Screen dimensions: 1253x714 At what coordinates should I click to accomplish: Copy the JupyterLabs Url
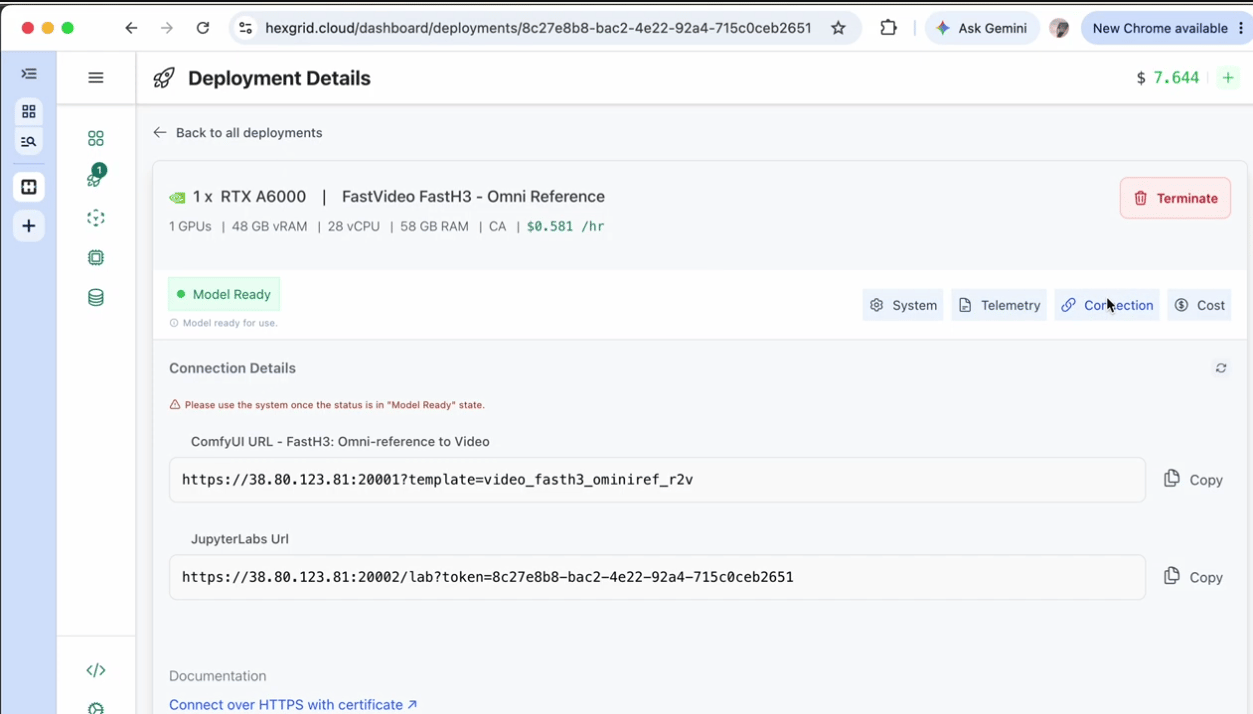point(1193,577)
